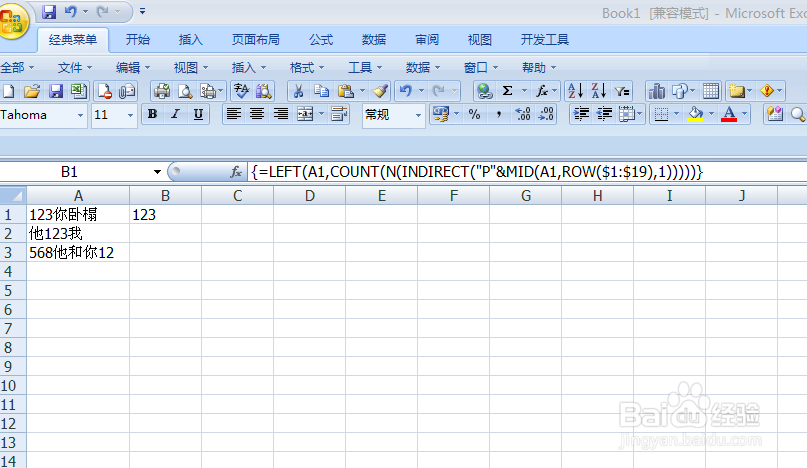Click the red font color A
The width and height of the screenshot is (807, 468).
(x=729, y=114)
